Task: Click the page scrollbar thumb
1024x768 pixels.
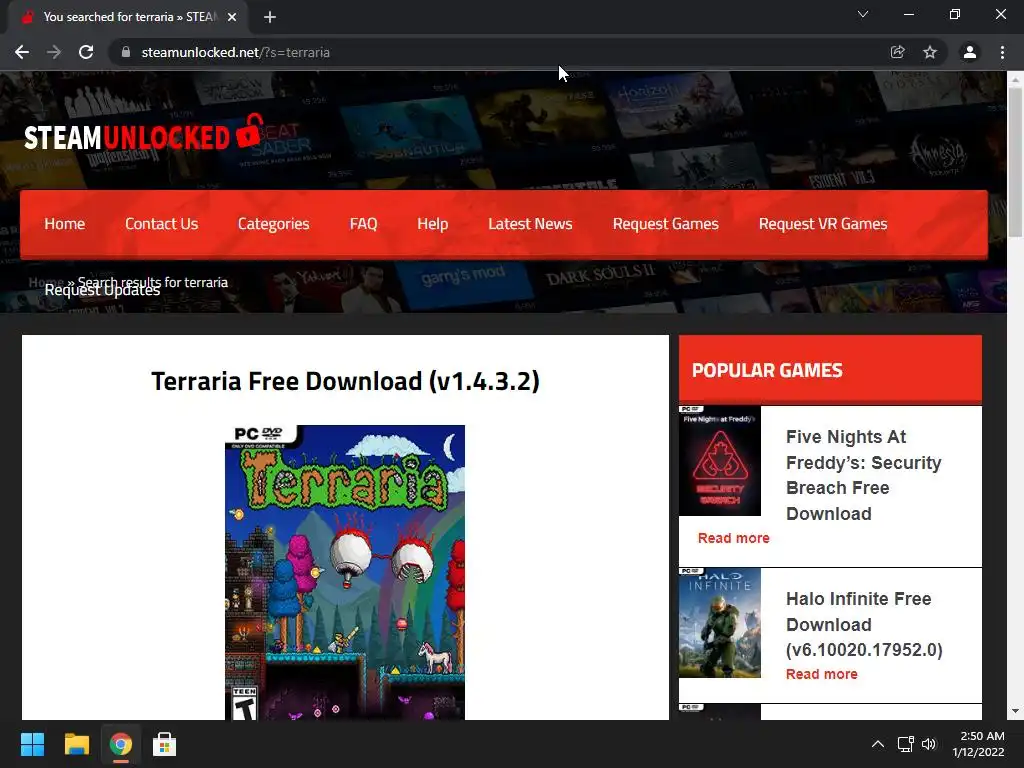Action: [1015, 162]
